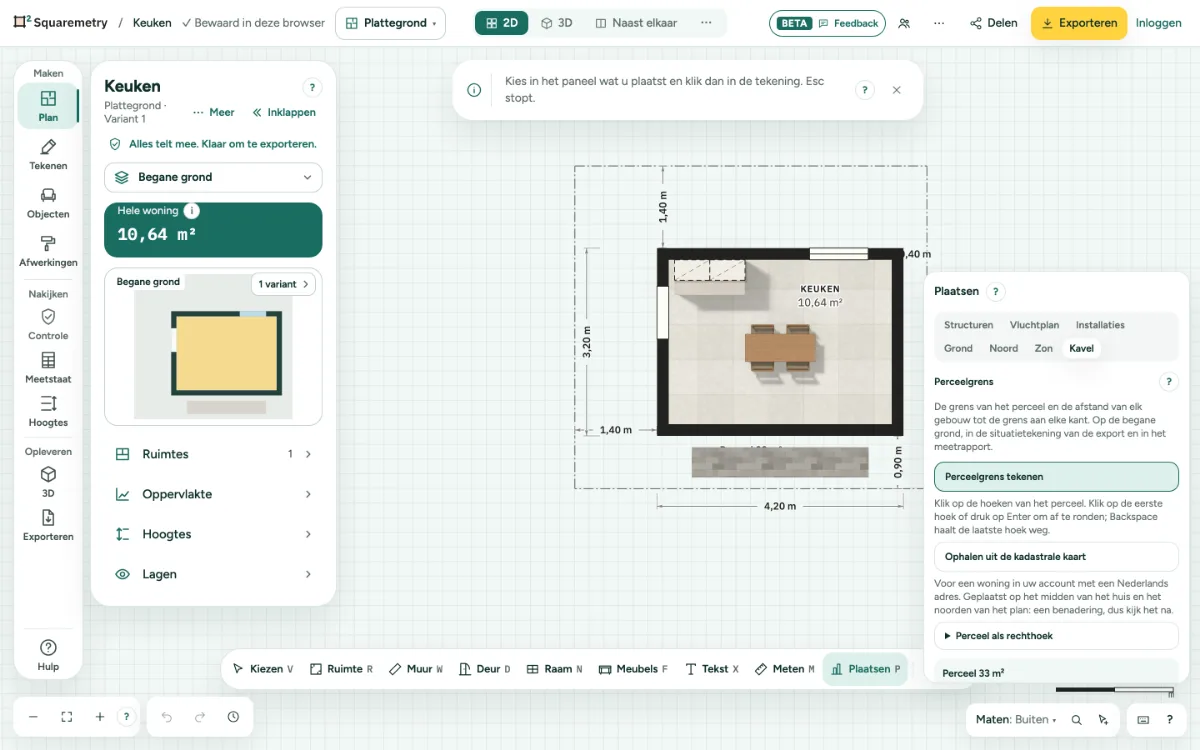Fit drawing to screen icon
Screen dimensions: 1200x750
(x=67, y=717)
